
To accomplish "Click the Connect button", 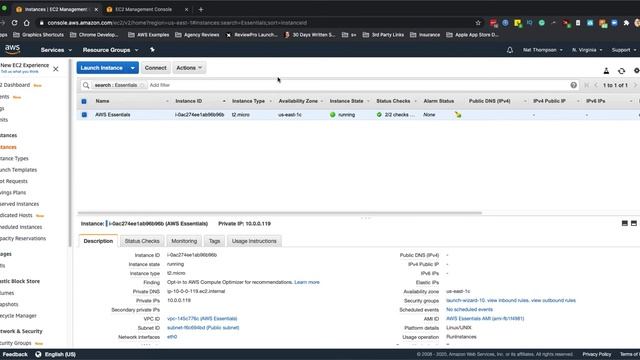I will pyautogui.click(x=156, y=68).
